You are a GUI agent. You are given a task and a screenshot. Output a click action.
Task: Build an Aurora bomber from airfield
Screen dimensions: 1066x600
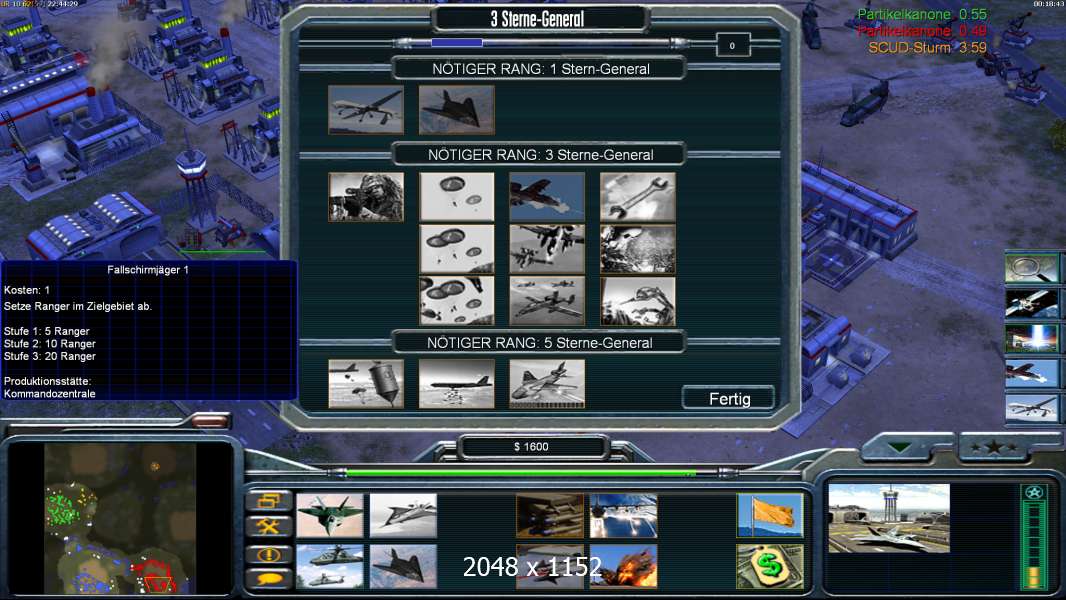tap(403, 515)
